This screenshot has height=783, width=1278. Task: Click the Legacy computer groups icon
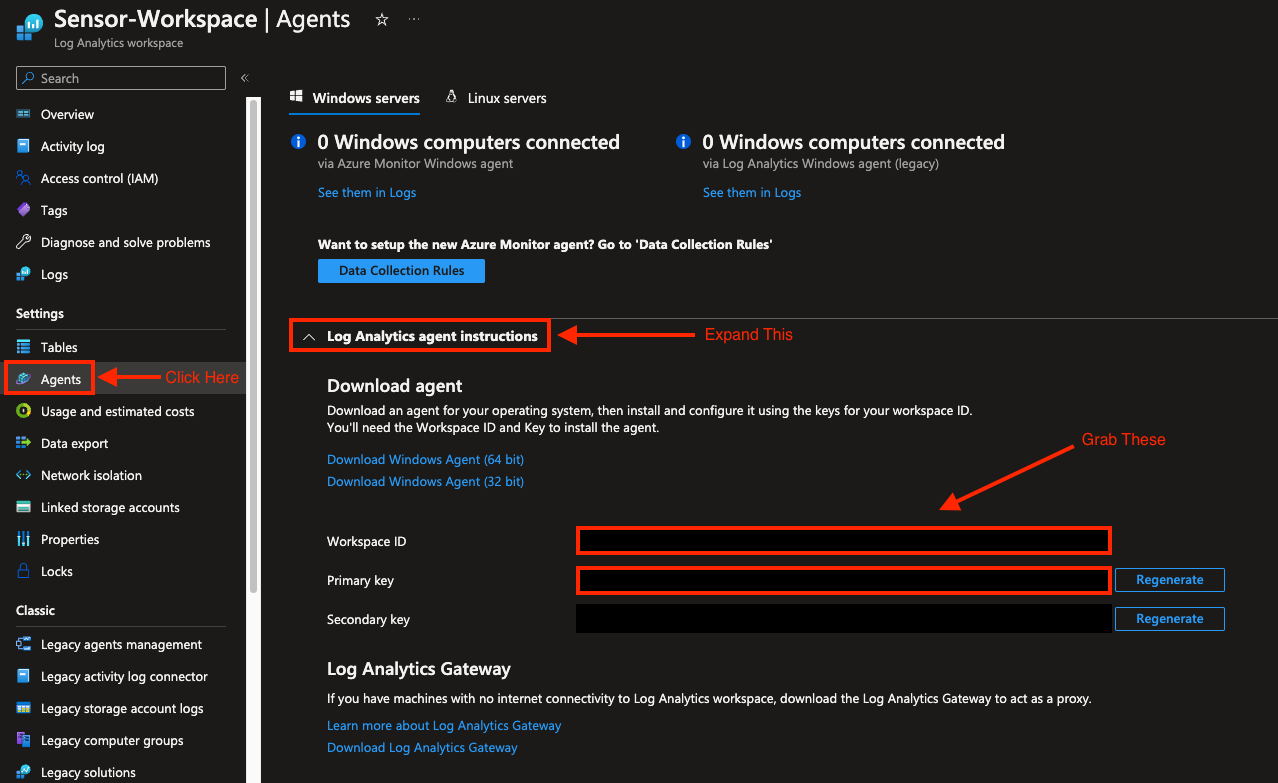coord(23,740)
